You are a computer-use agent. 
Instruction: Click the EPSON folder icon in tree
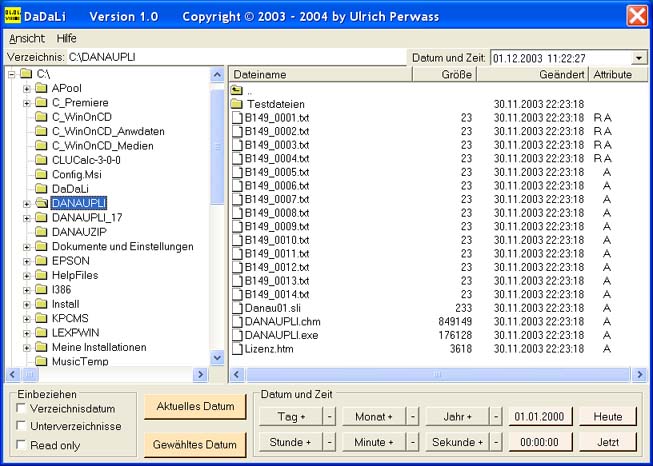pyautogui.click(x=41, y=261)
